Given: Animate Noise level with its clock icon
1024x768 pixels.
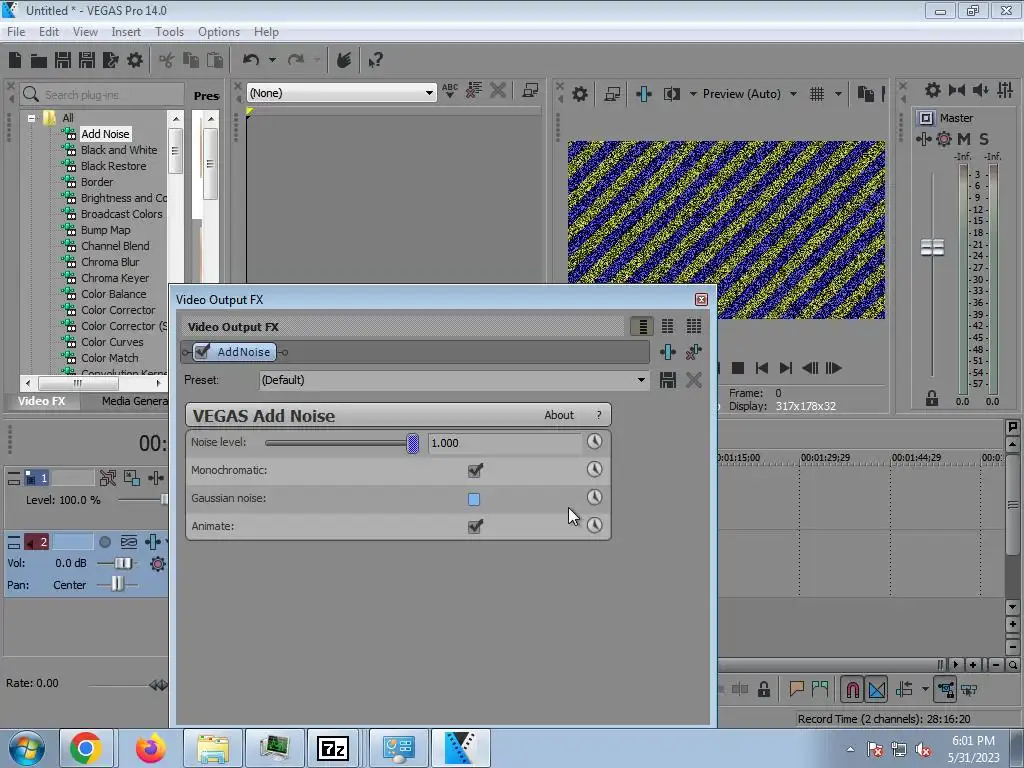Looking at the screenshot, I should (594, 441).
